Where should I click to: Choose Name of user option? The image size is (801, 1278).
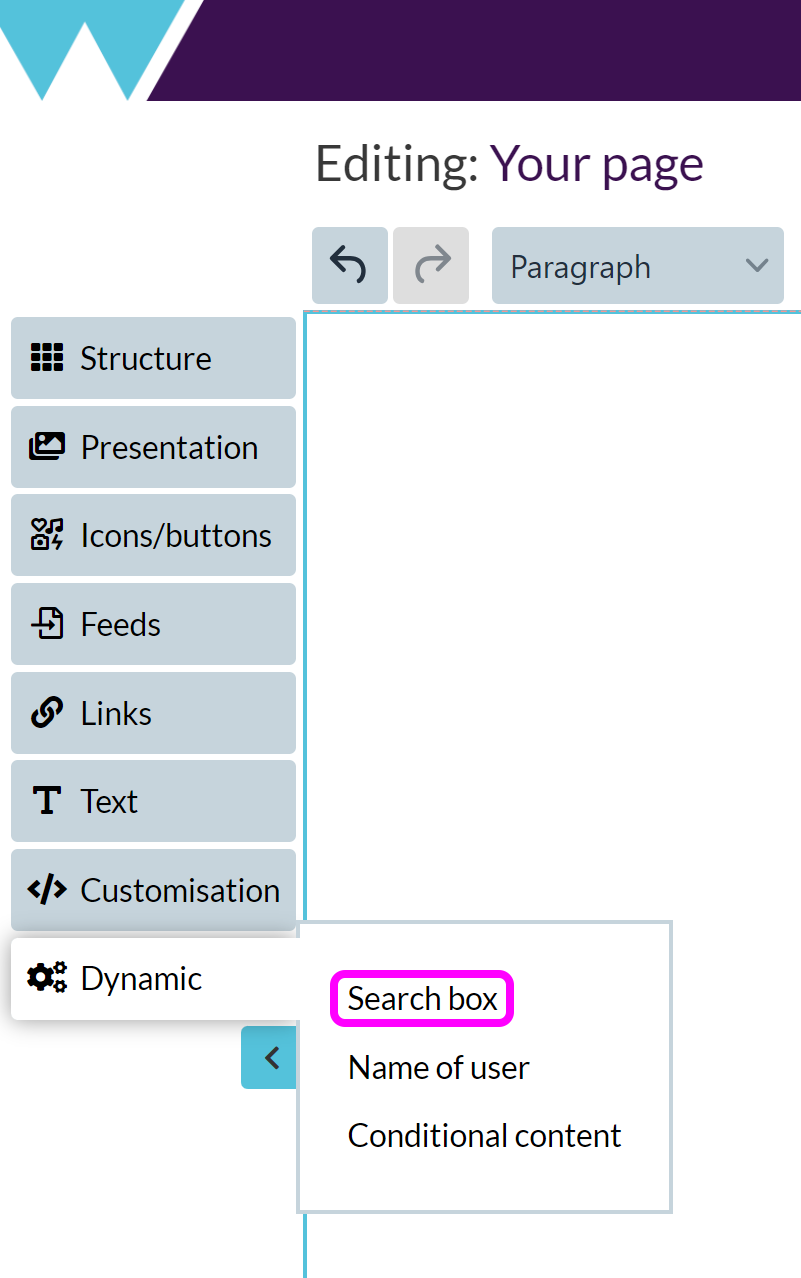click(438, 1068)
